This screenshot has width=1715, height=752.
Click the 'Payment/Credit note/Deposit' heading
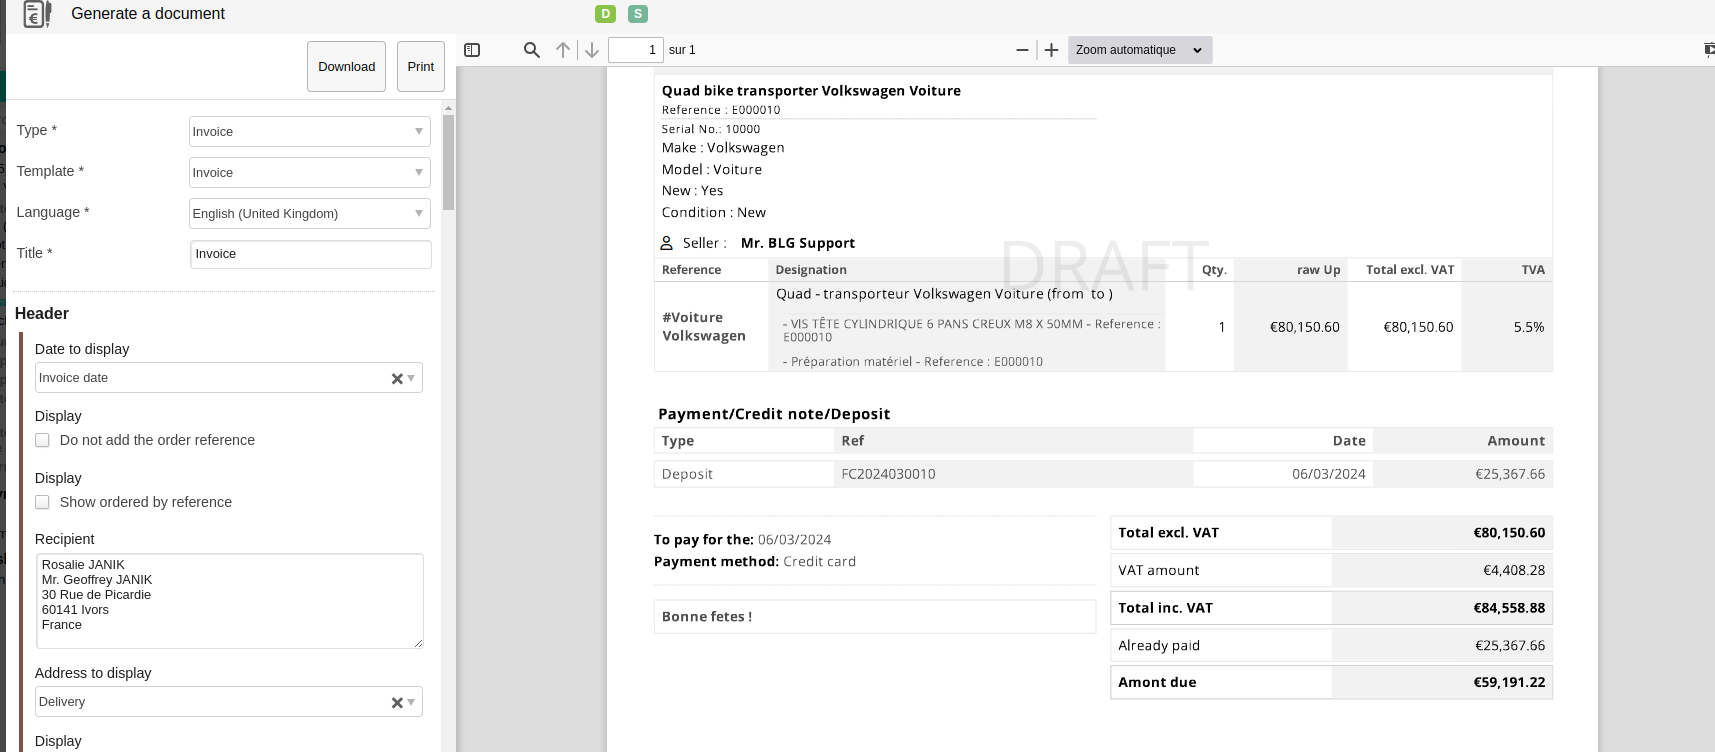(774, 414)
